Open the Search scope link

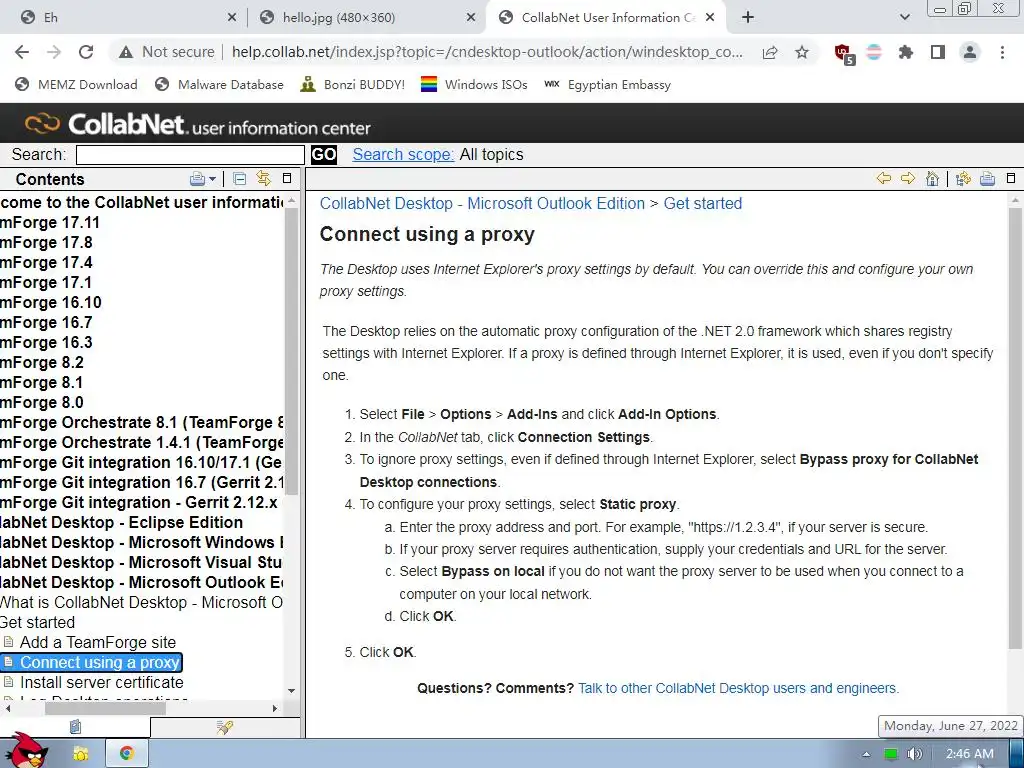pyautogui.click(x=403, y=155)
